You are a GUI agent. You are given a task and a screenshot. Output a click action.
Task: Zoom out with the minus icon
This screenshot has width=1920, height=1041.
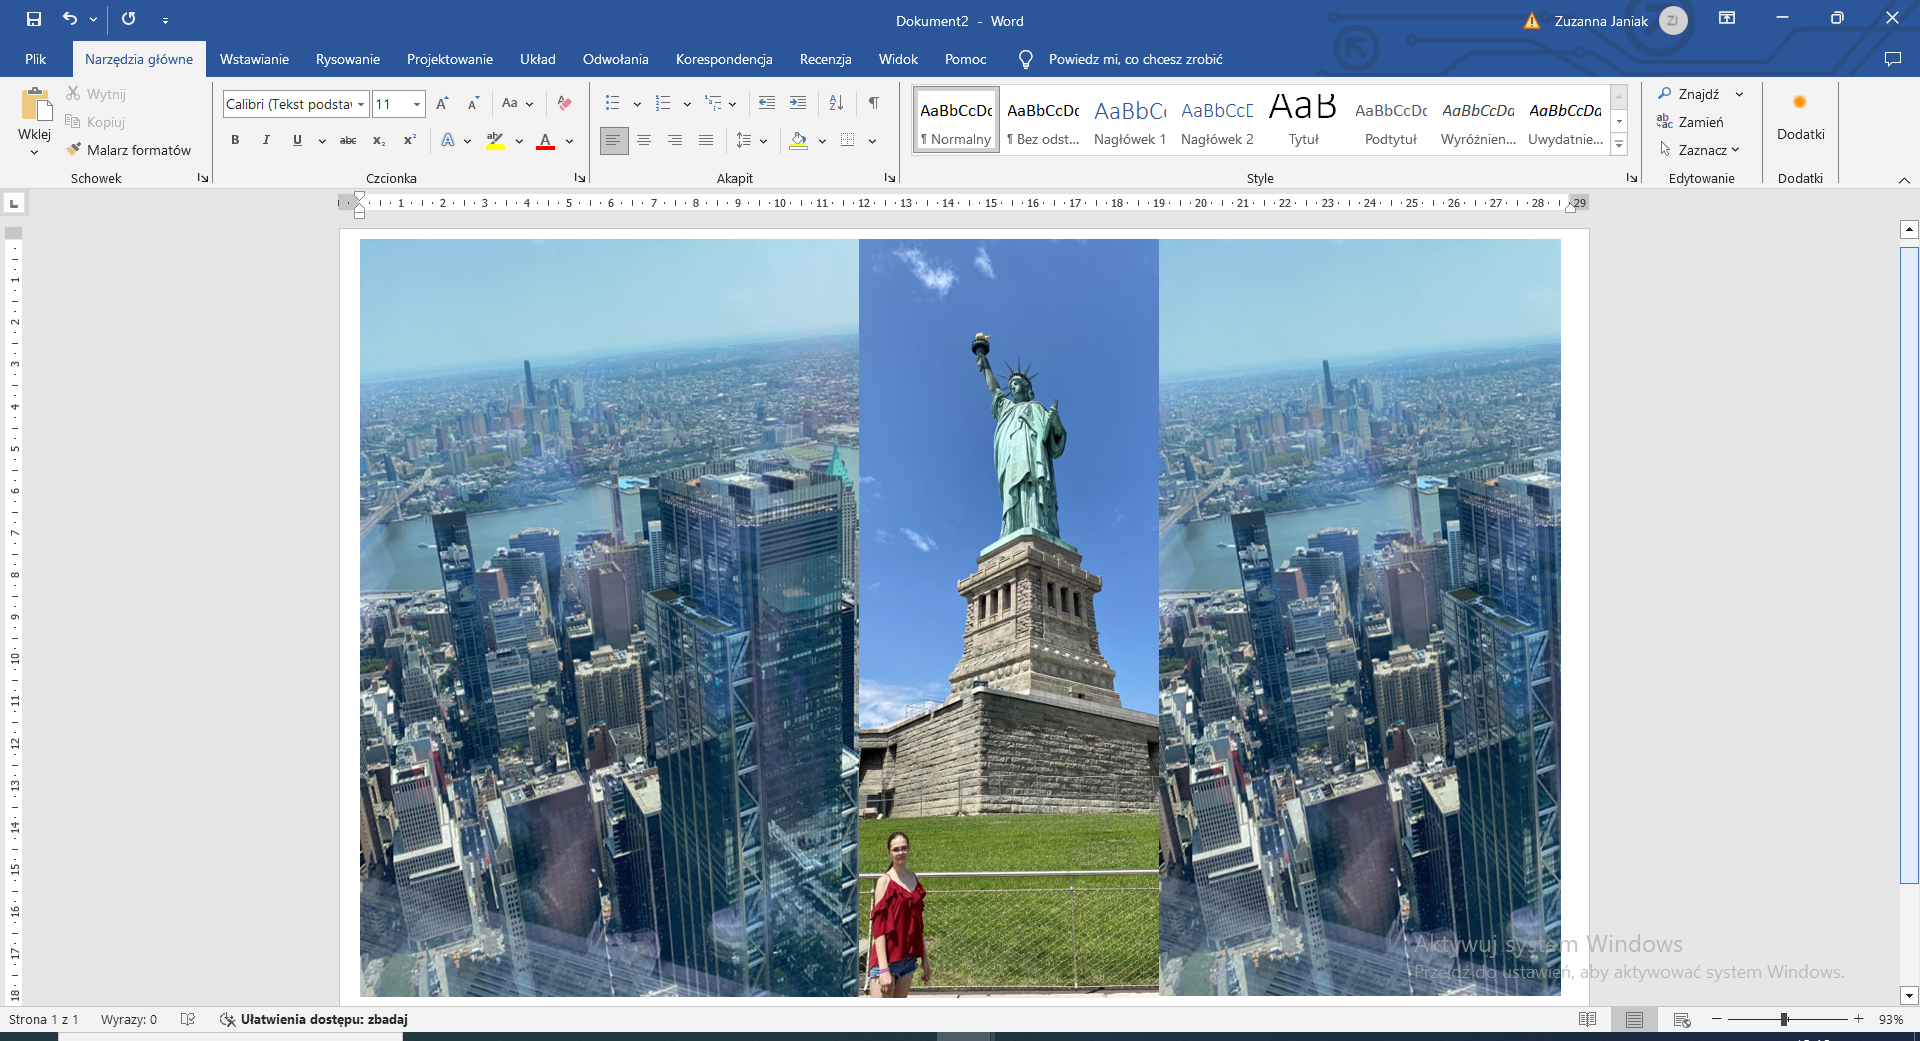[x=1717, y=1020]
